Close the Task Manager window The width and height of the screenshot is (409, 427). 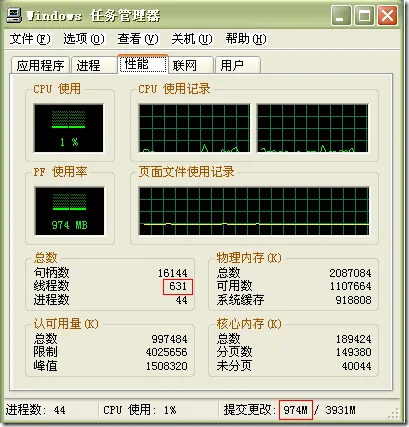[387, 16]
